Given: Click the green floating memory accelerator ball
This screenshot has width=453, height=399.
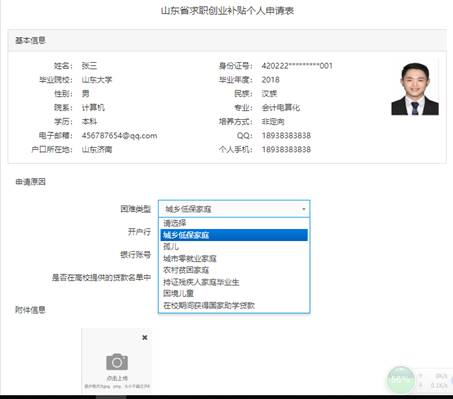Looking at the screenshot, I should [x=400, y=379].
